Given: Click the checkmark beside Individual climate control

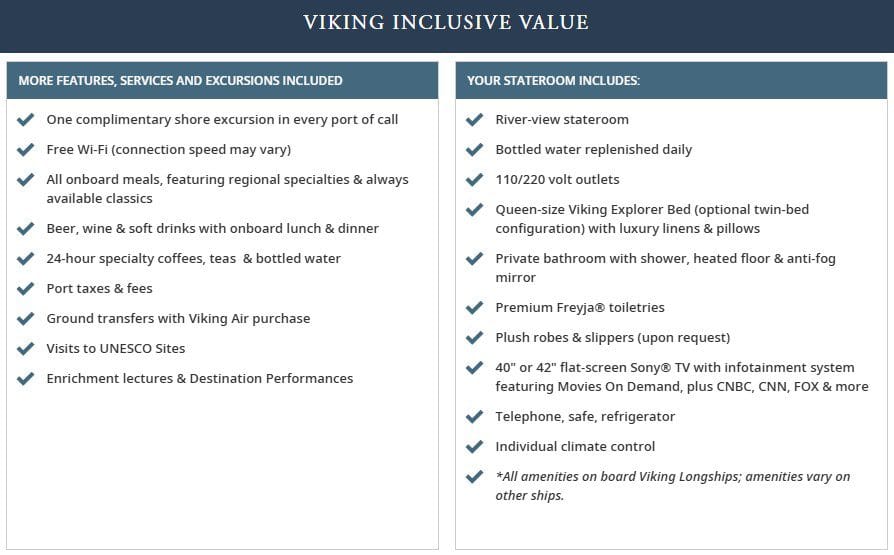Looking at the screenshot, I should click(x=475, y=447).
